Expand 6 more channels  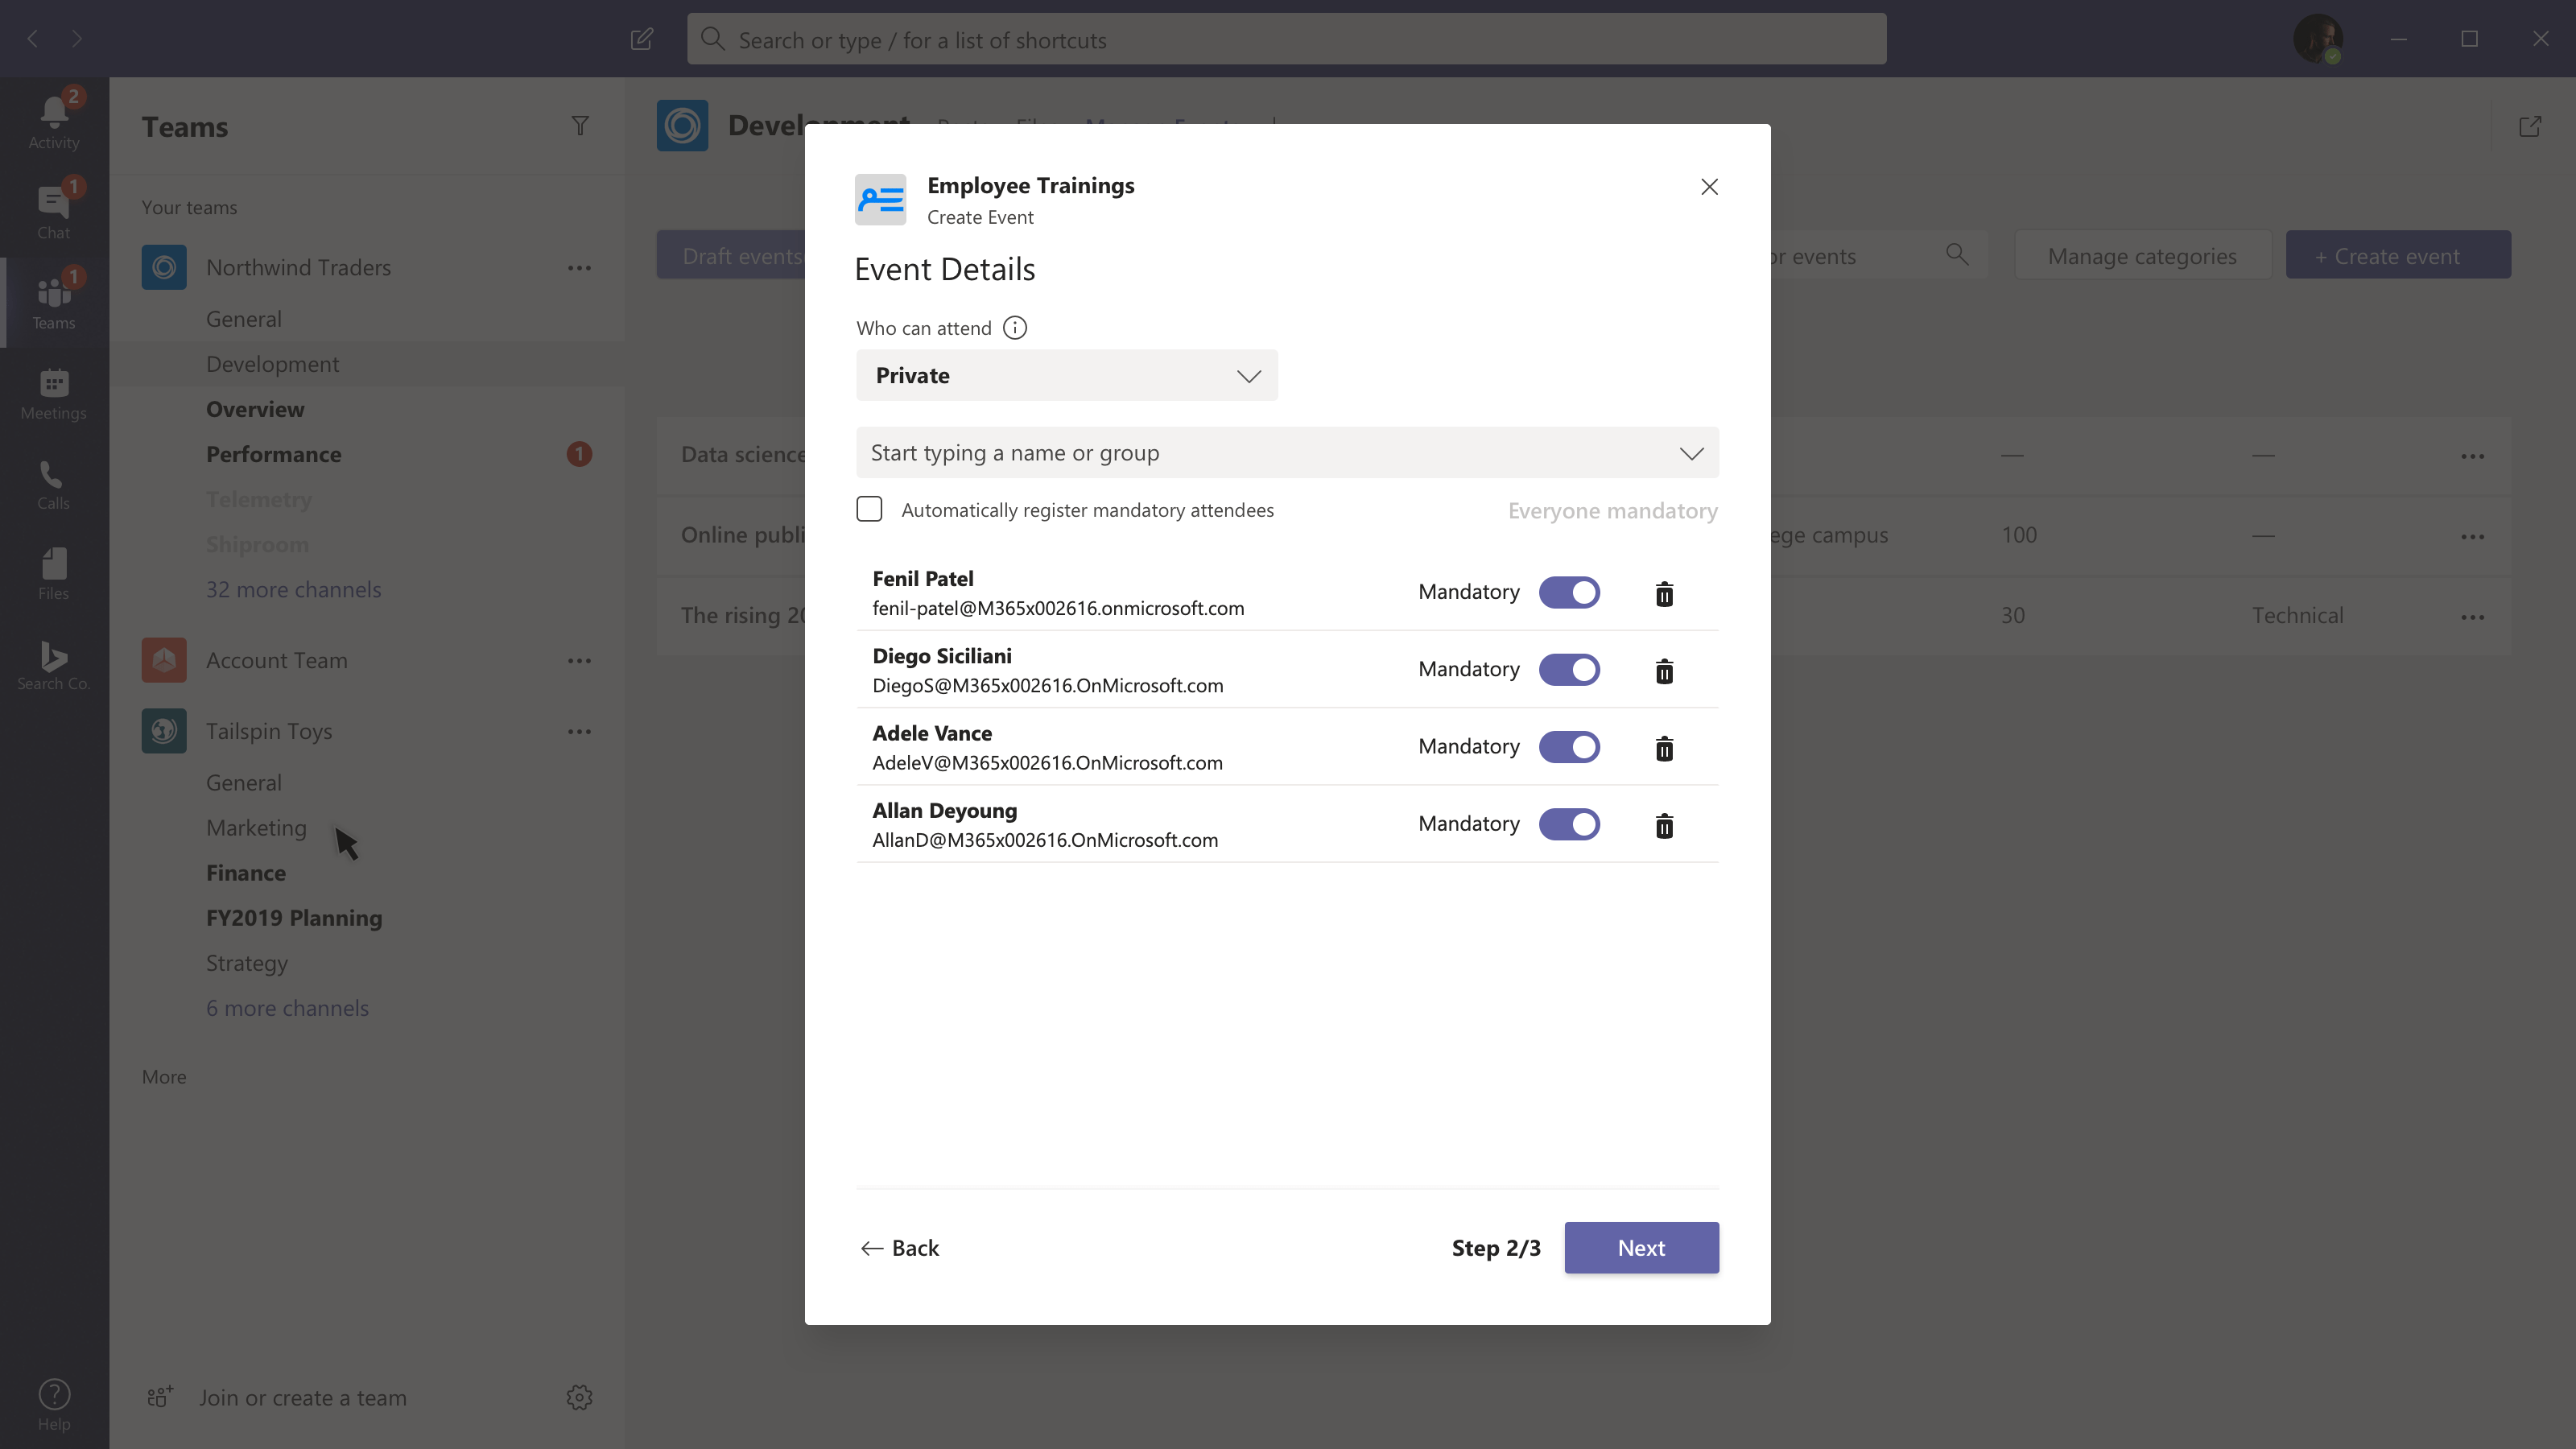click(287, 1008)
